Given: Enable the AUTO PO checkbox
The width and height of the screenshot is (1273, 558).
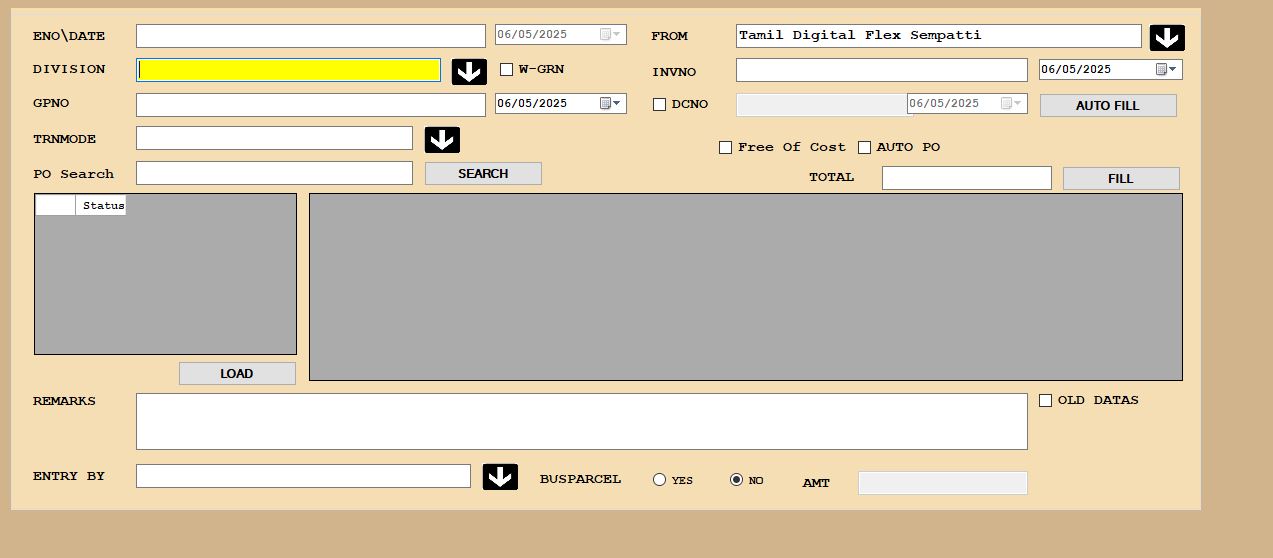Looking at the screenshot, I should tap(864, 148).
